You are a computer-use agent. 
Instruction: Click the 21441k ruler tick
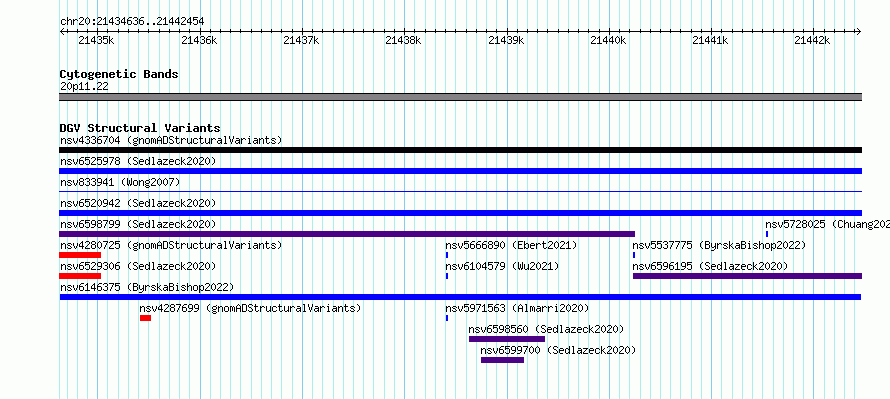(711, 40)
